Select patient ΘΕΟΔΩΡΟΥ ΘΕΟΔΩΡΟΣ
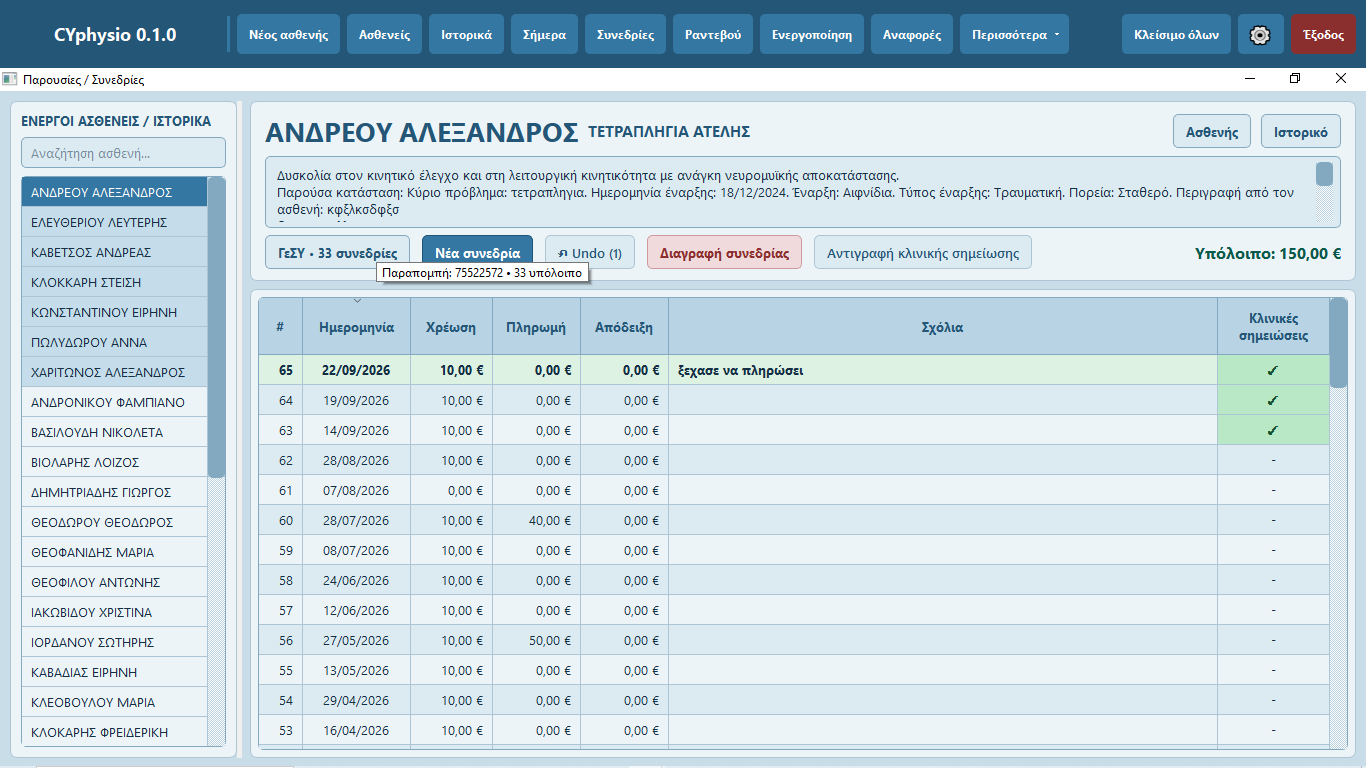 (x=114, y=522)
